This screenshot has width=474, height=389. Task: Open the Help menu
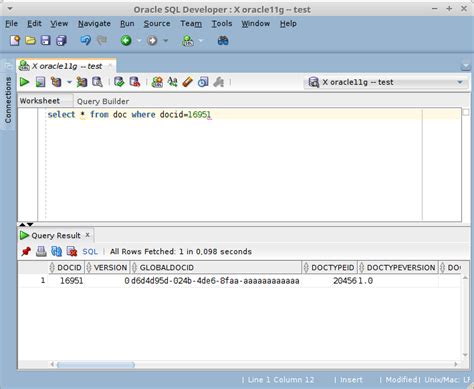pyautogui.click(x=288, y=24)
